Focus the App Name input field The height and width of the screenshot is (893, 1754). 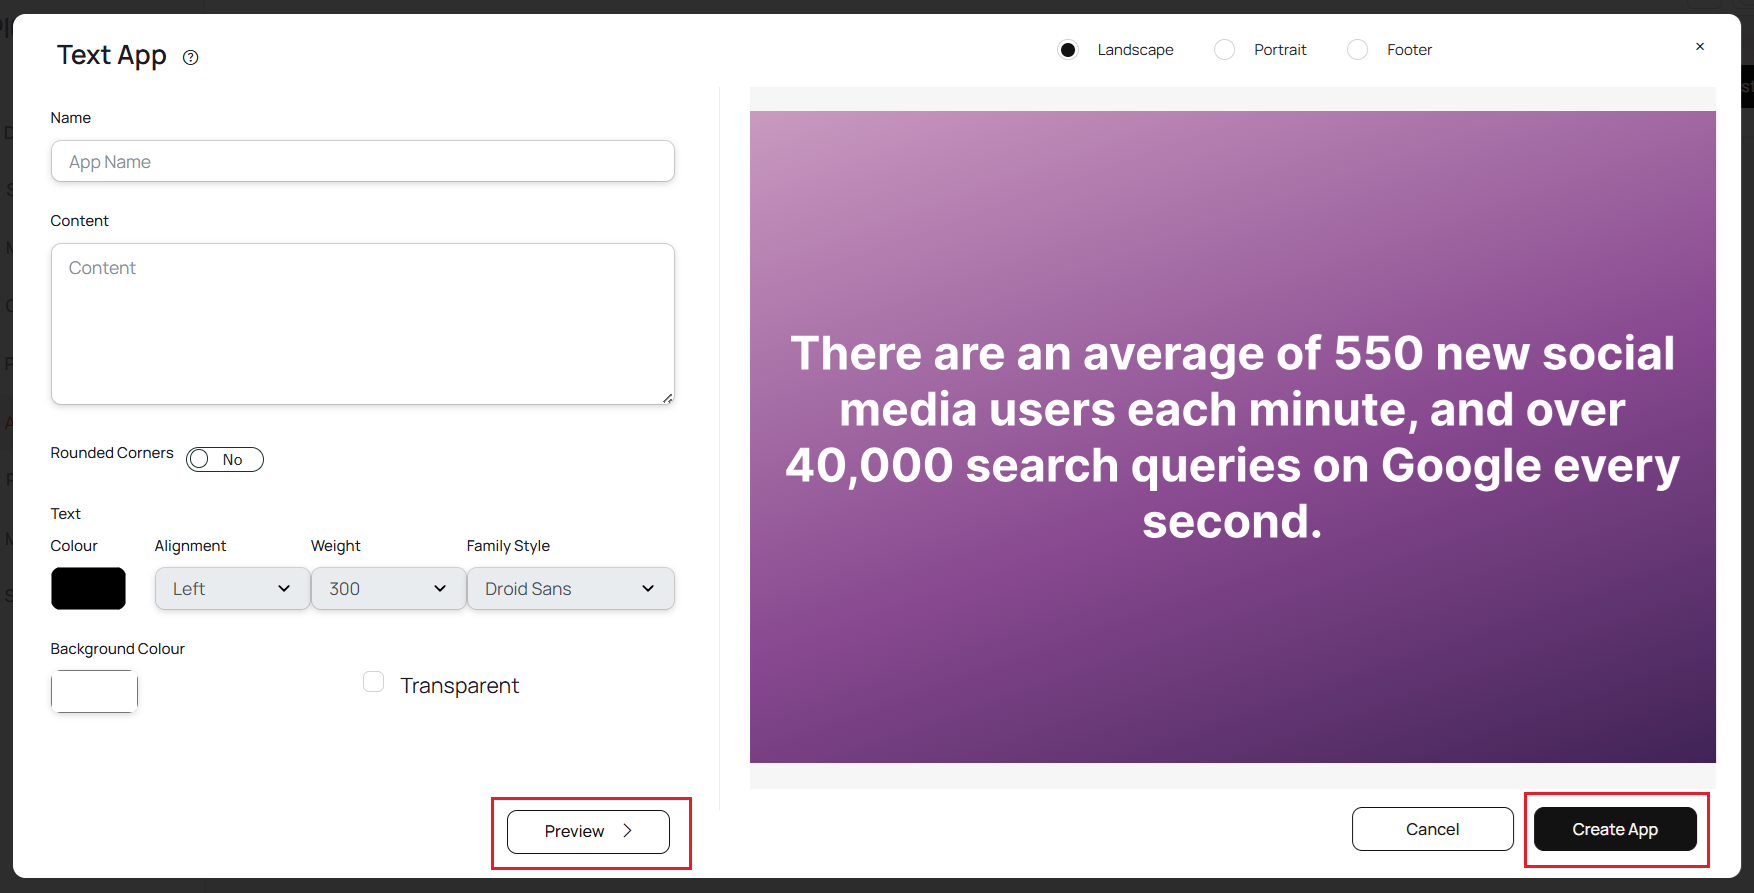click(362, 162)
